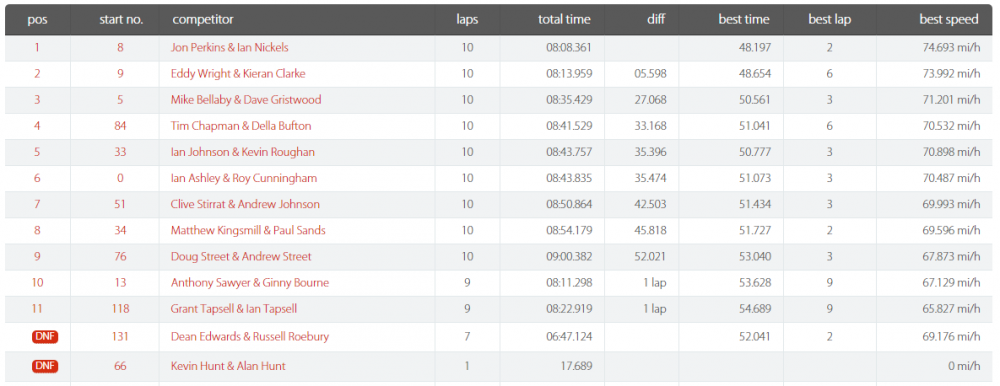Screen dimensions: 1000x386
Task: Click diff value 05.598
Action: point(651,74)
